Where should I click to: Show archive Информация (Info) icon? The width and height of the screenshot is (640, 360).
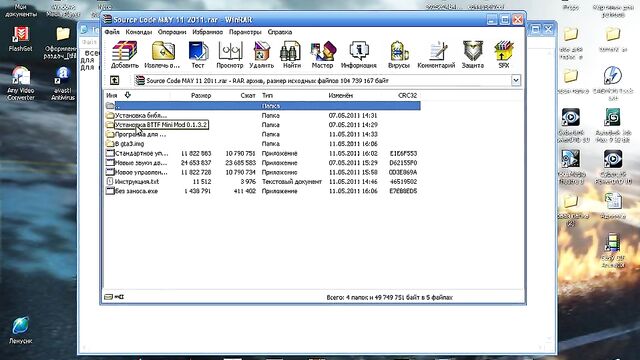[x=359, y=55]
